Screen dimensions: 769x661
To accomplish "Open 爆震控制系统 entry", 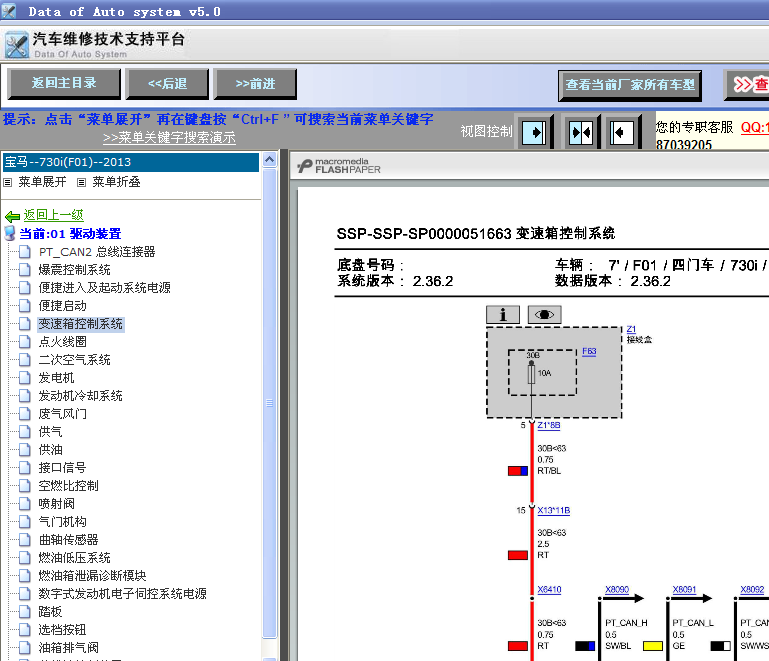I will [75, 270].
